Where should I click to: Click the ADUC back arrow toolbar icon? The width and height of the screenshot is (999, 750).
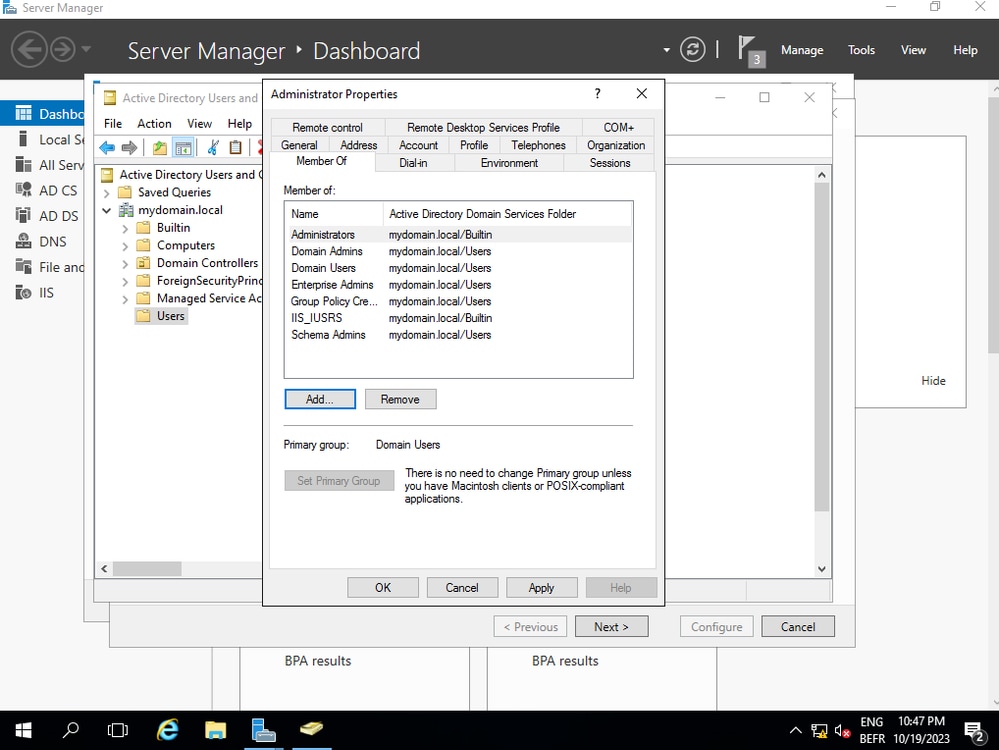107,148
